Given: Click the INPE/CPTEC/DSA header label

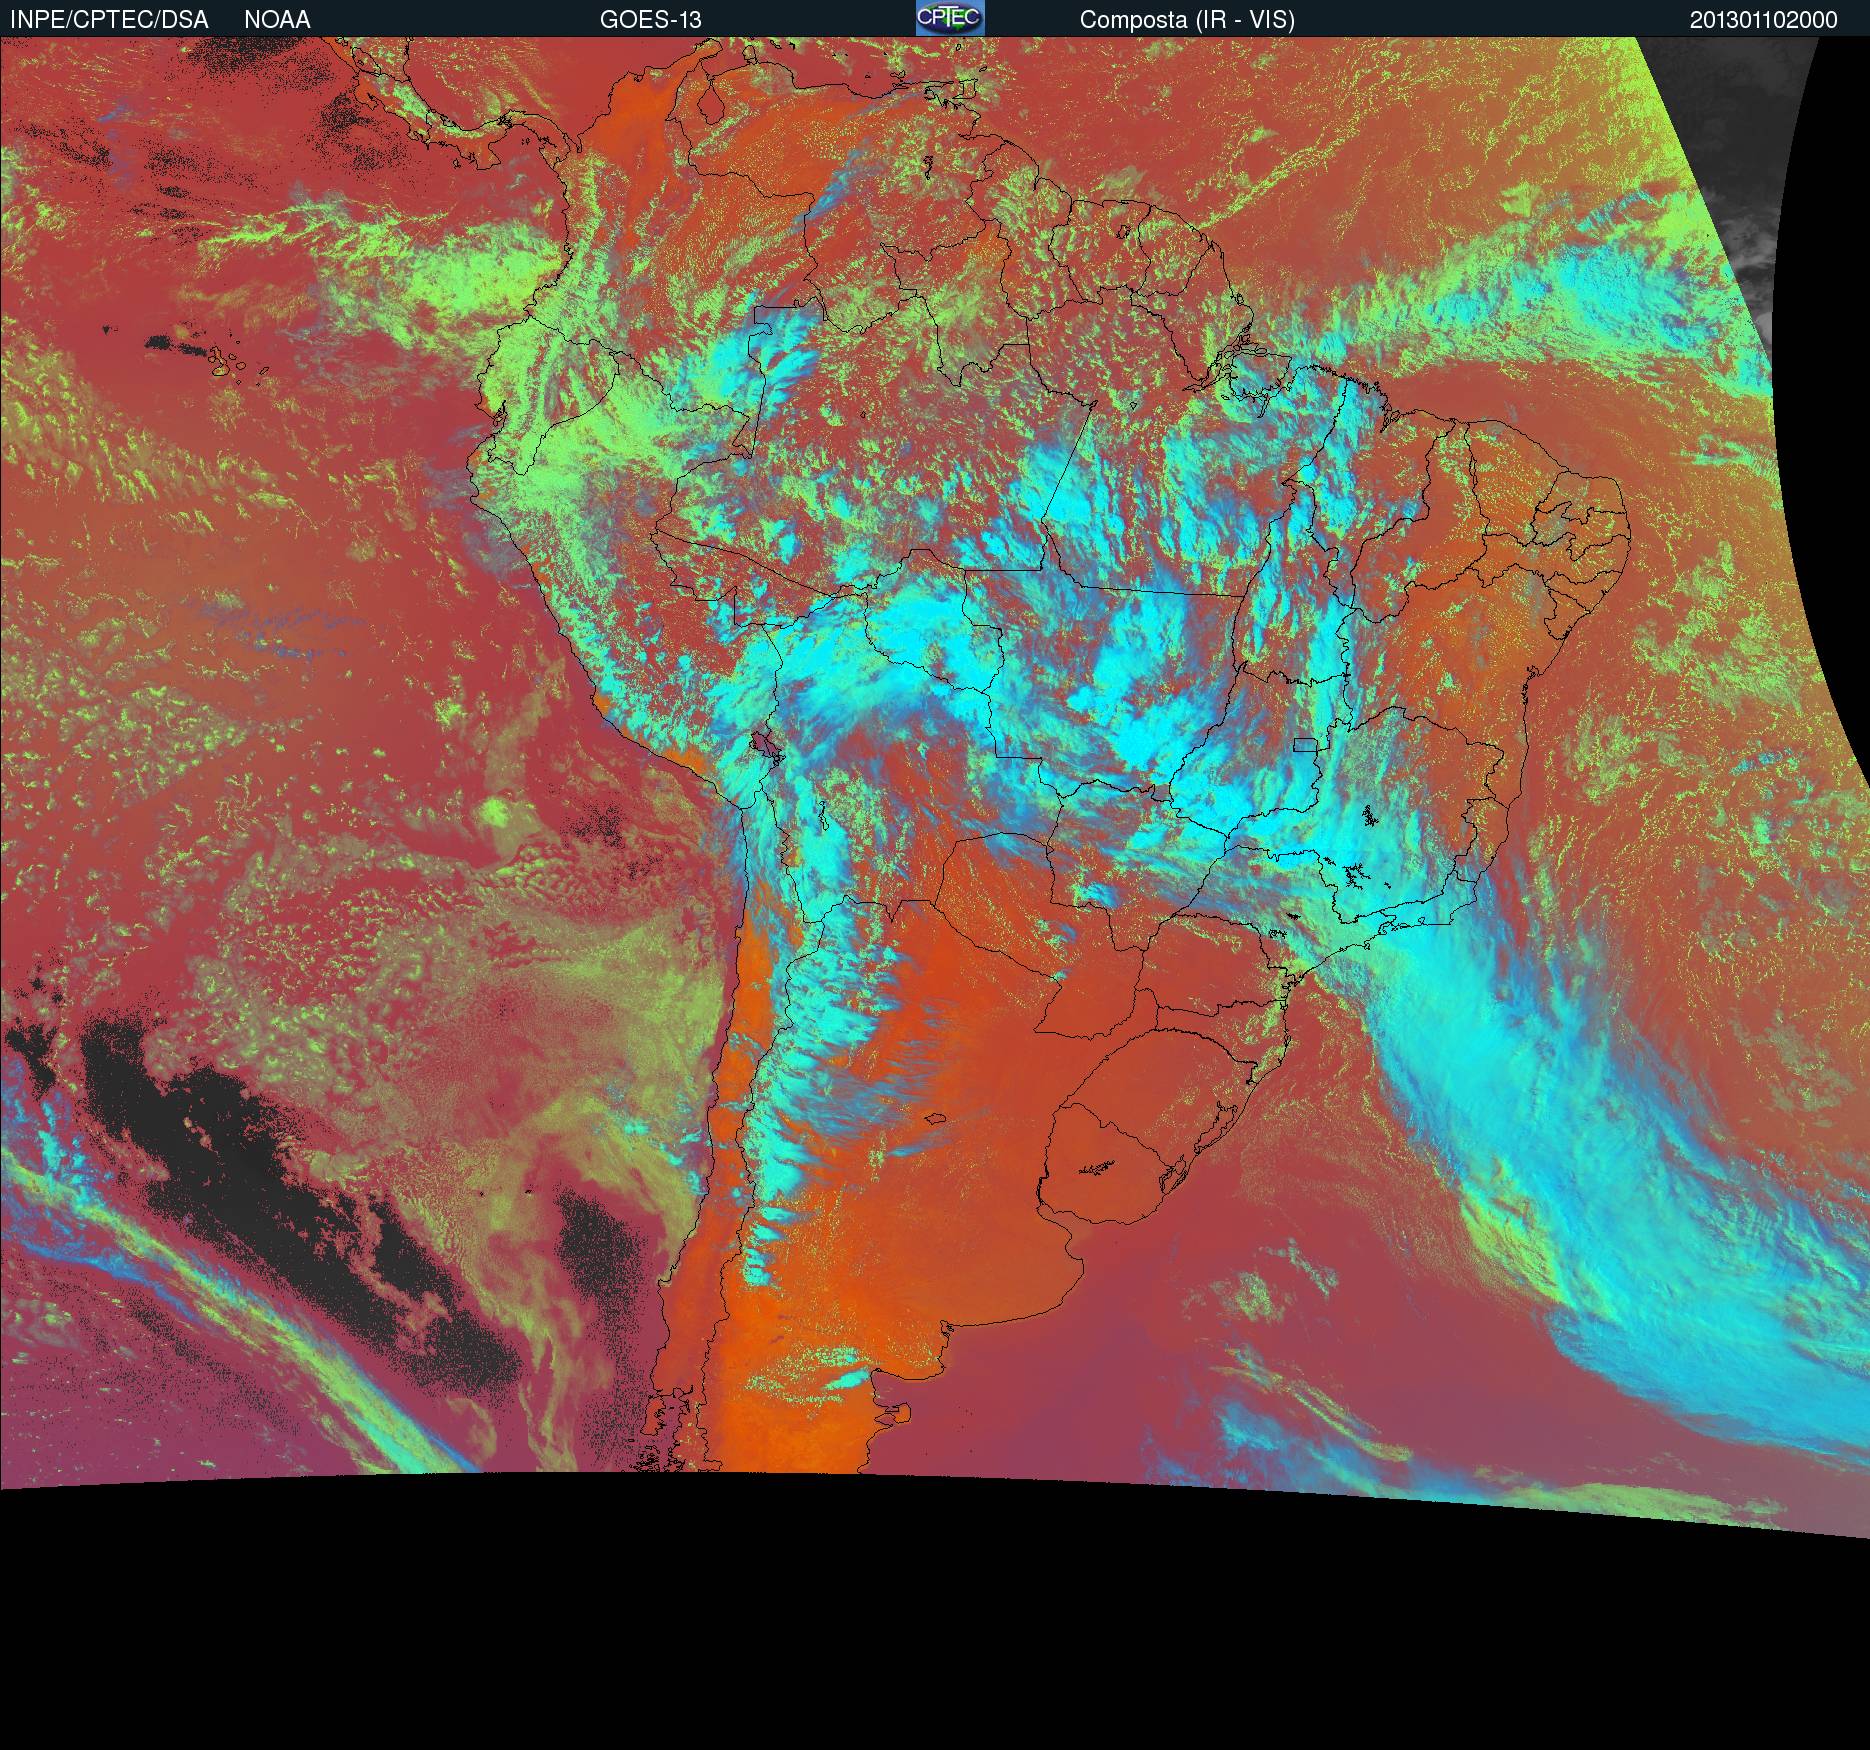Looking at the screenshot, I should [x=110, y=20].
